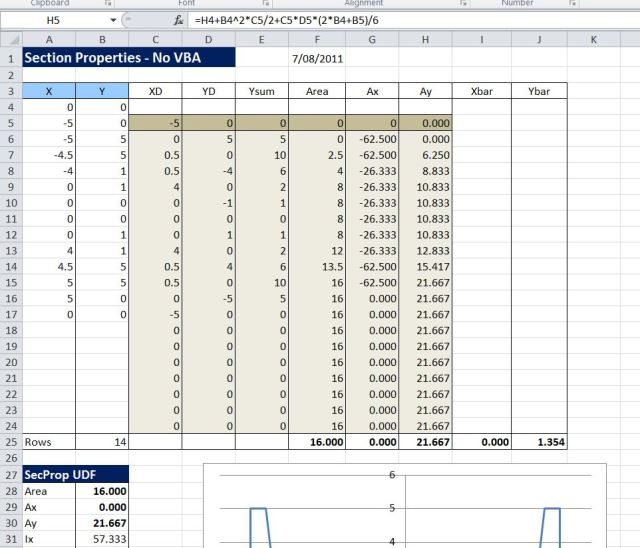The image size is (640, 548).
Task: Click the Select All corner button
Action: 10,39
